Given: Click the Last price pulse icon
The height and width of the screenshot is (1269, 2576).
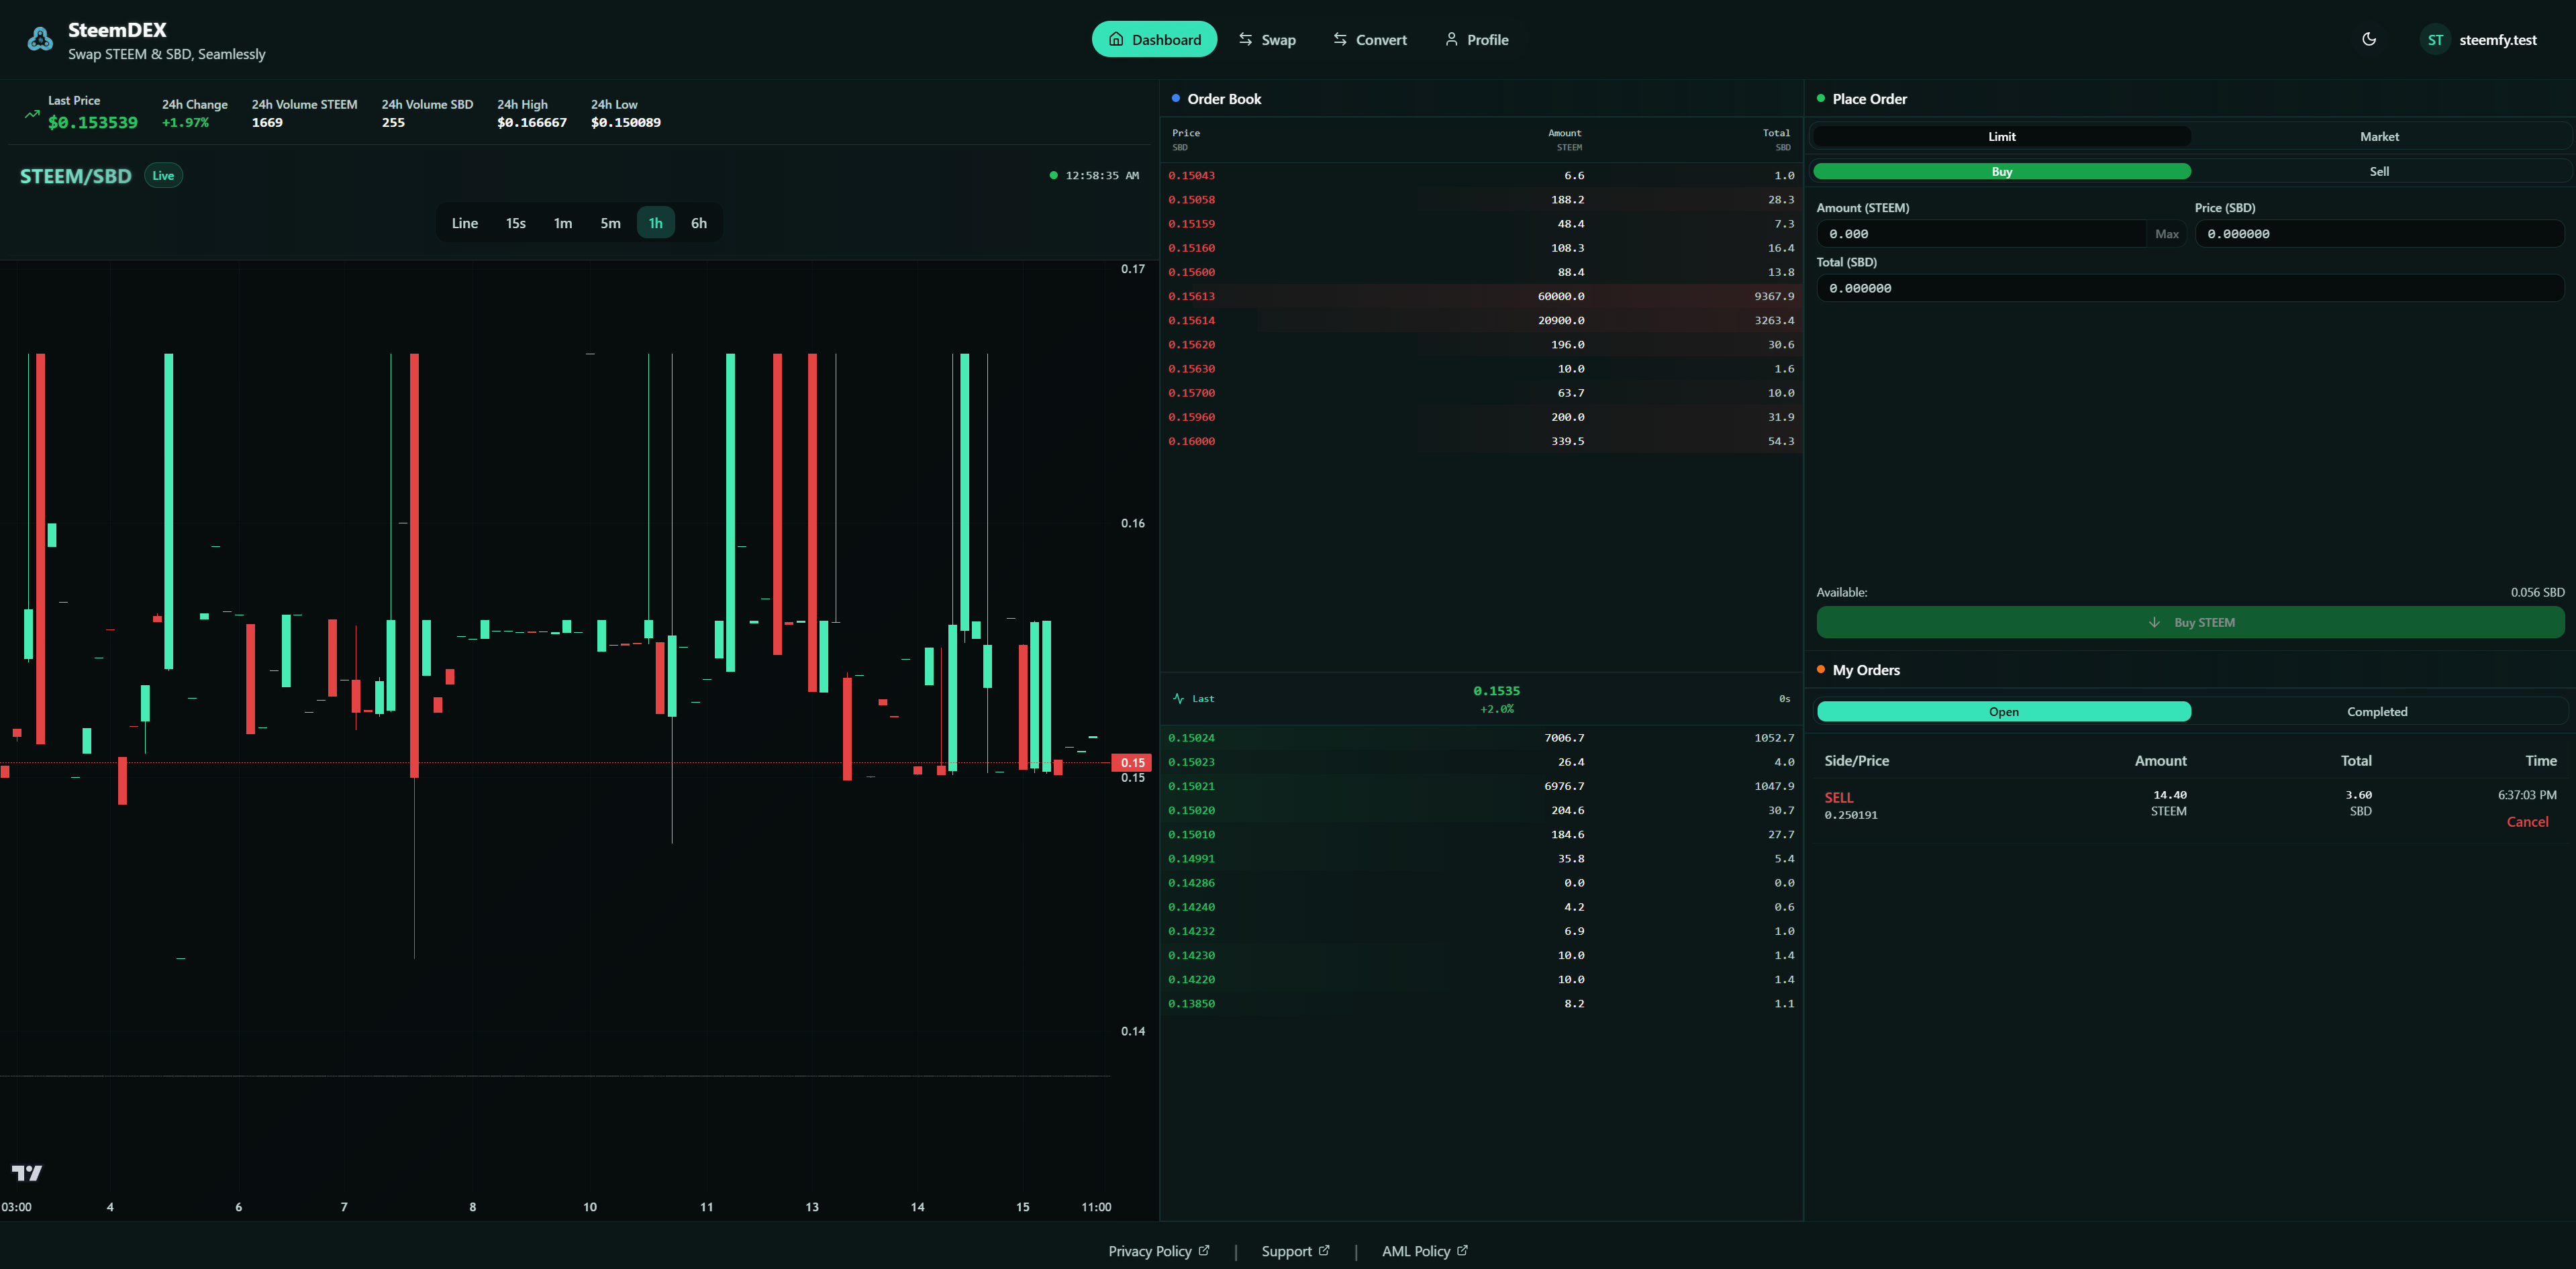Looking at the screenshot, I should click(x=1178, y=698).
